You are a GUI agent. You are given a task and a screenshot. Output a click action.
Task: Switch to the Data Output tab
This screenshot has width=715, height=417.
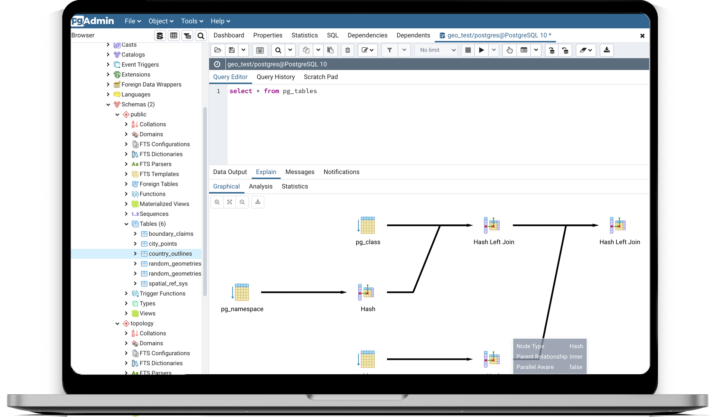point(230,172)
